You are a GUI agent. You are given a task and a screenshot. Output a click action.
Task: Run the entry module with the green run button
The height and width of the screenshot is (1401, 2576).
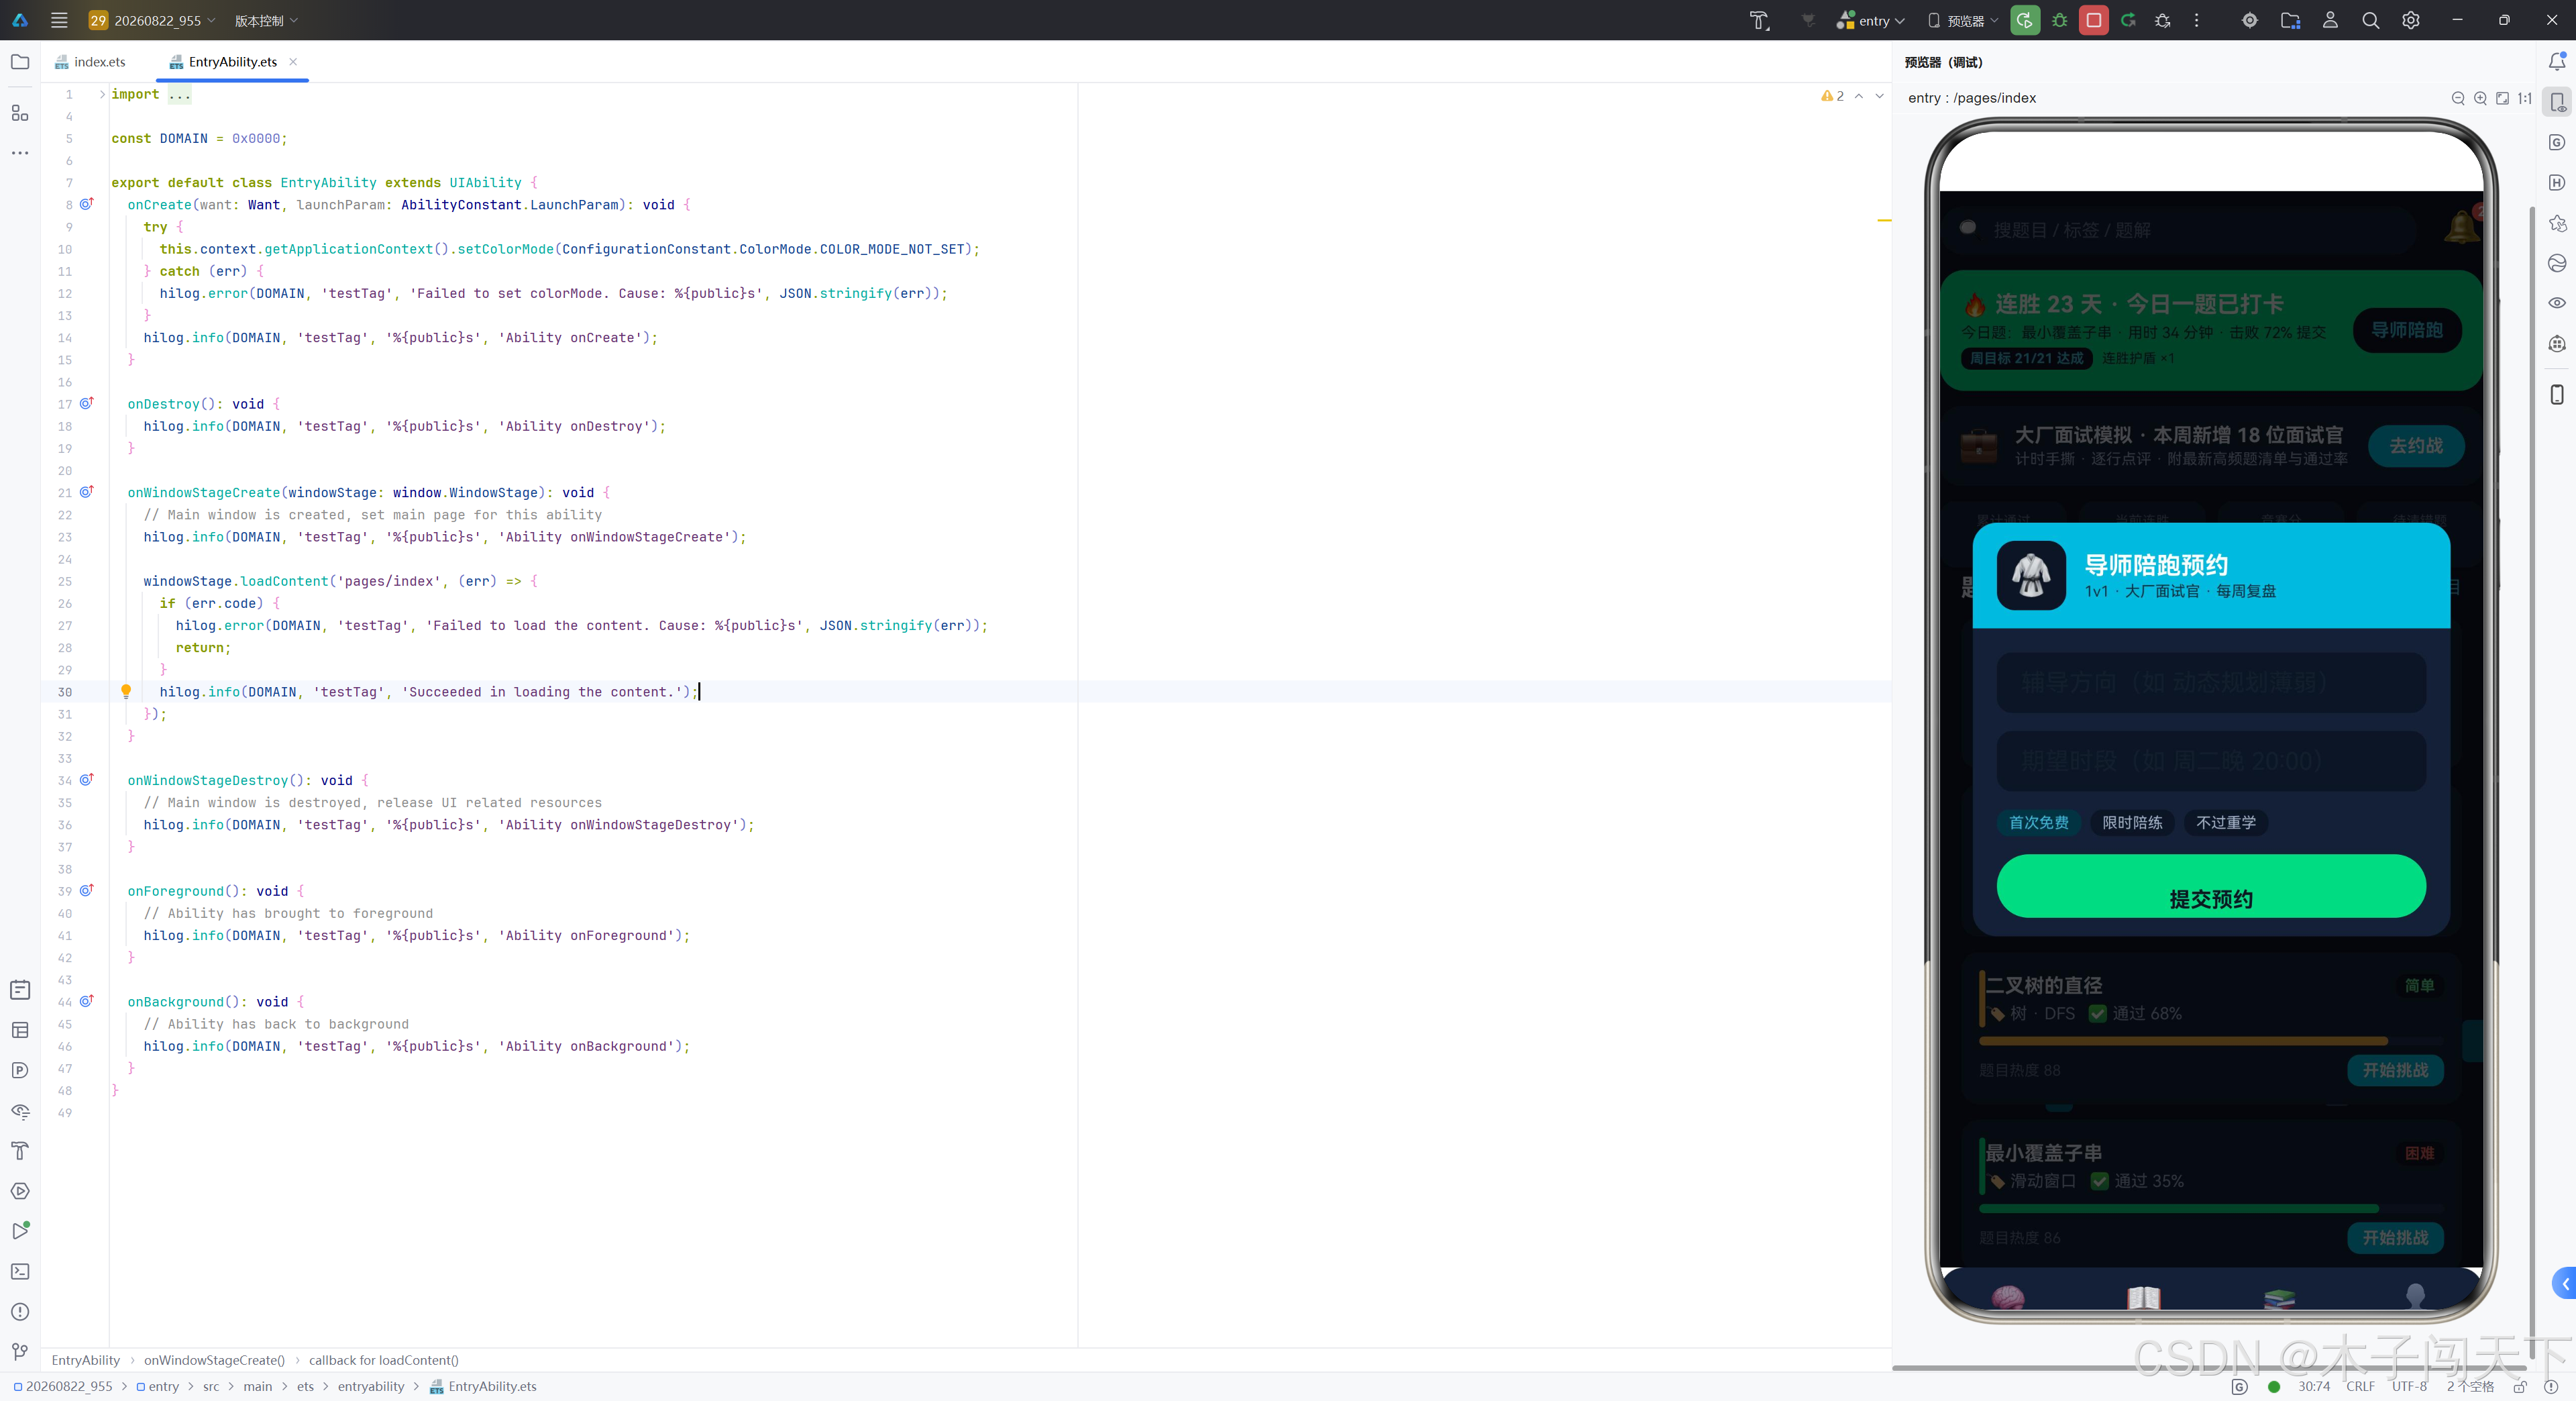[2025, 20]
